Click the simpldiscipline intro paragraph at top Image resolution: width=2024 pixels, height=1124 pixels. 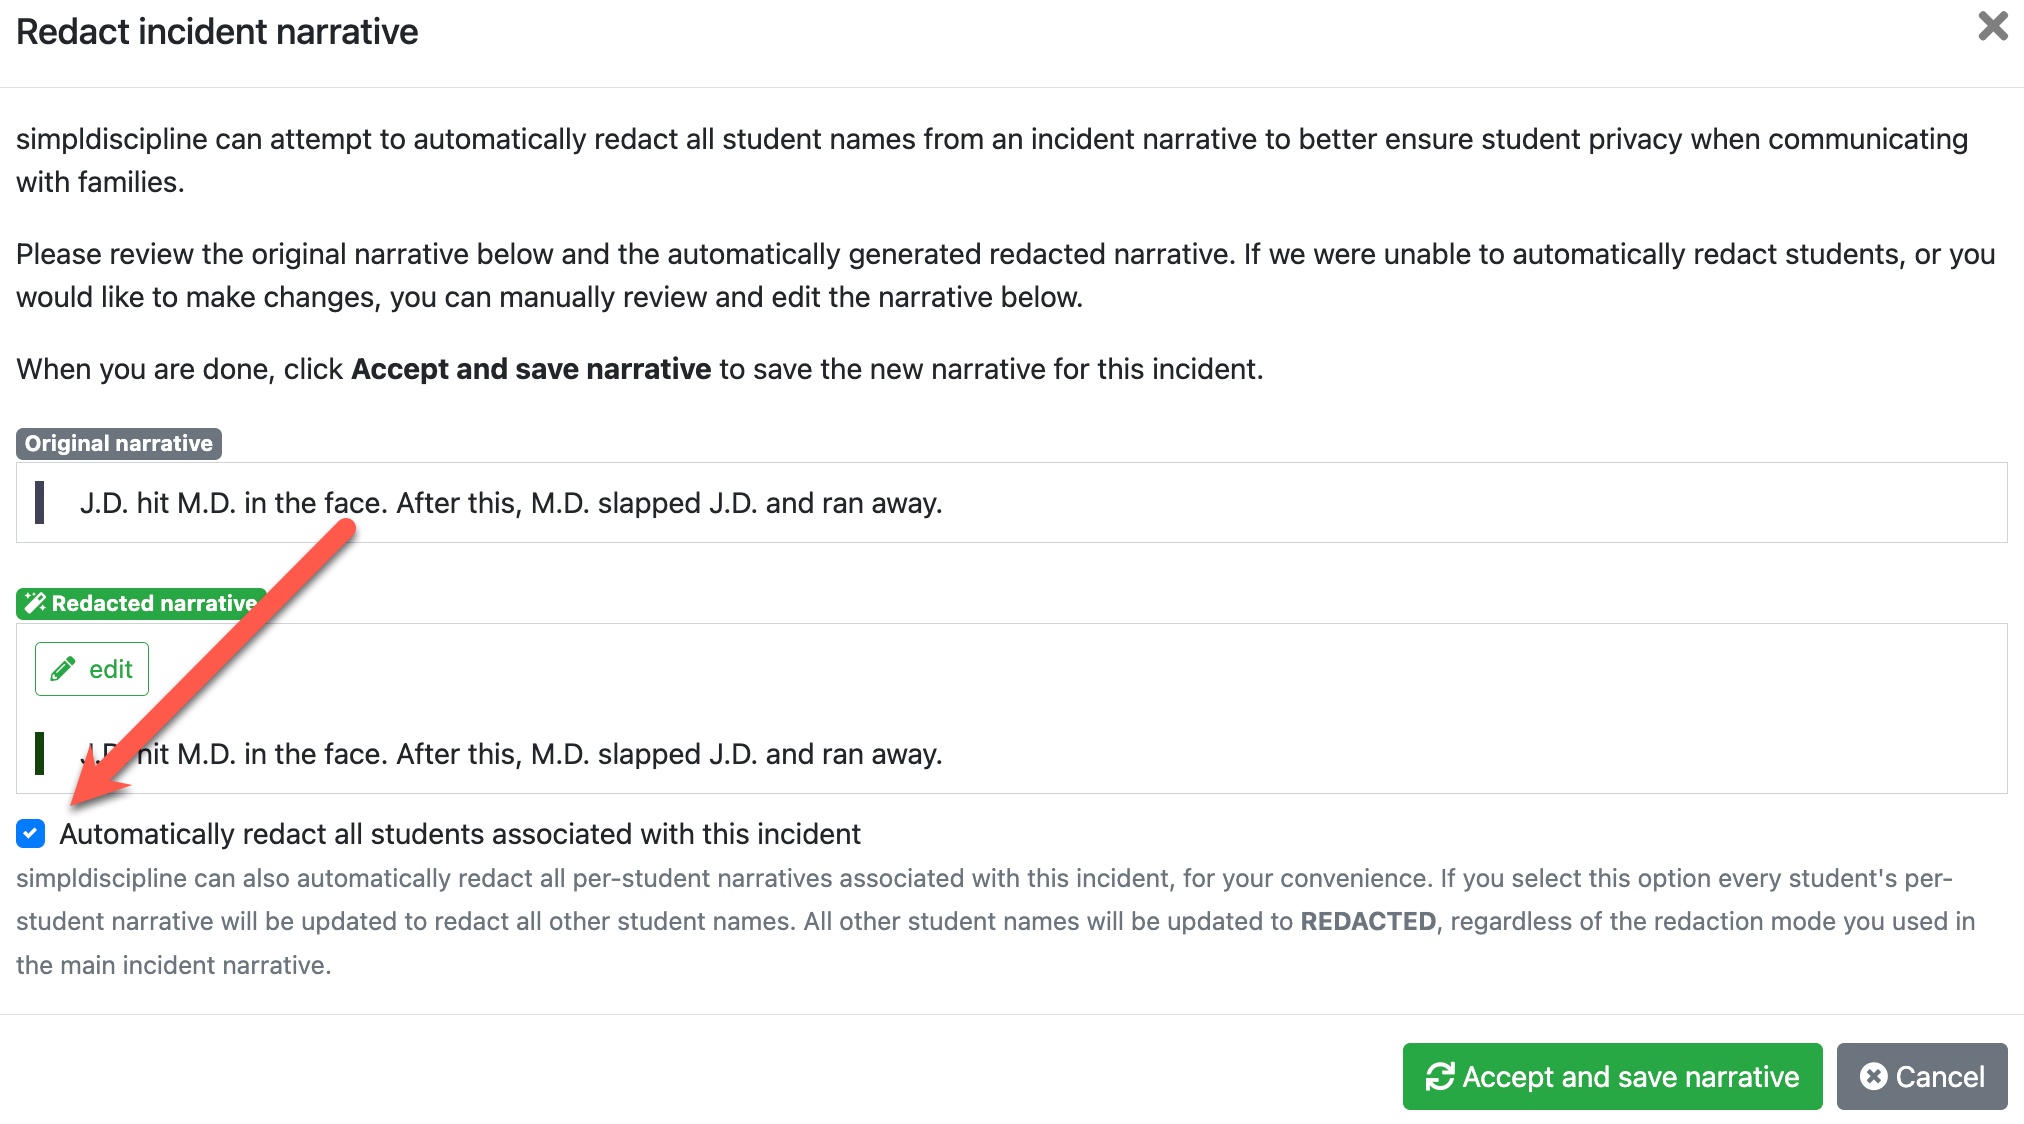(990, 160)
